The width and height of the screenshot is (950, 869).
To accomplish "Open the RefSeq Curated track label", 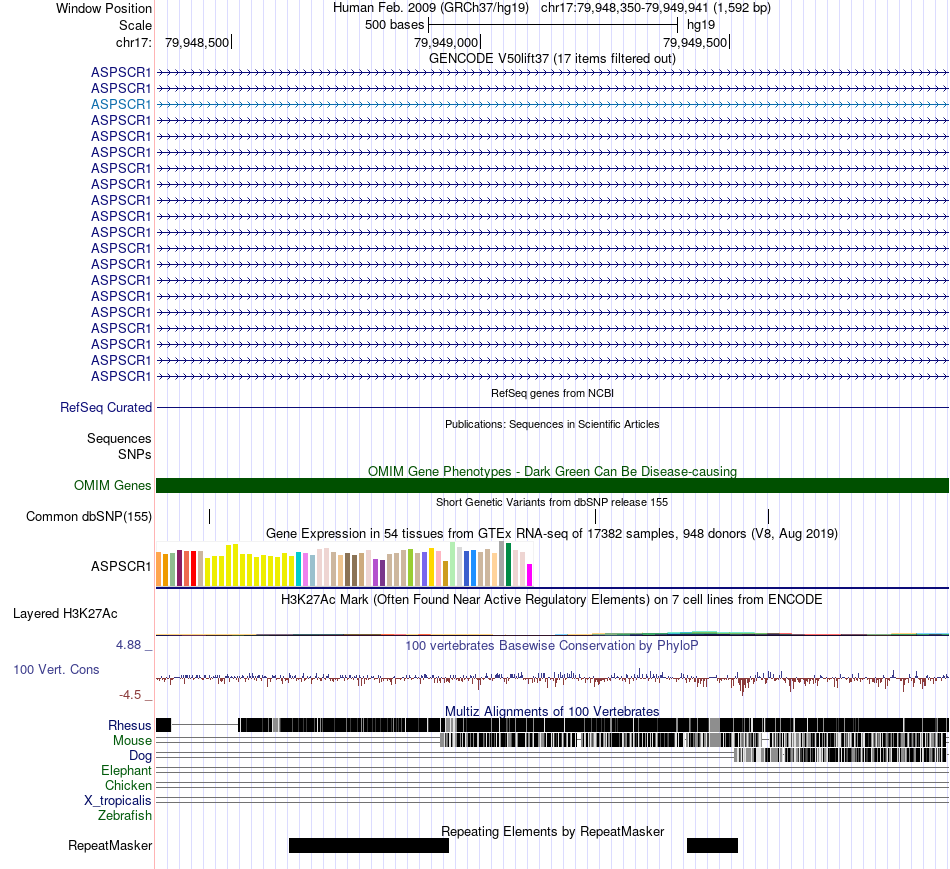I will pyautogui.click(x=106, y=407).
